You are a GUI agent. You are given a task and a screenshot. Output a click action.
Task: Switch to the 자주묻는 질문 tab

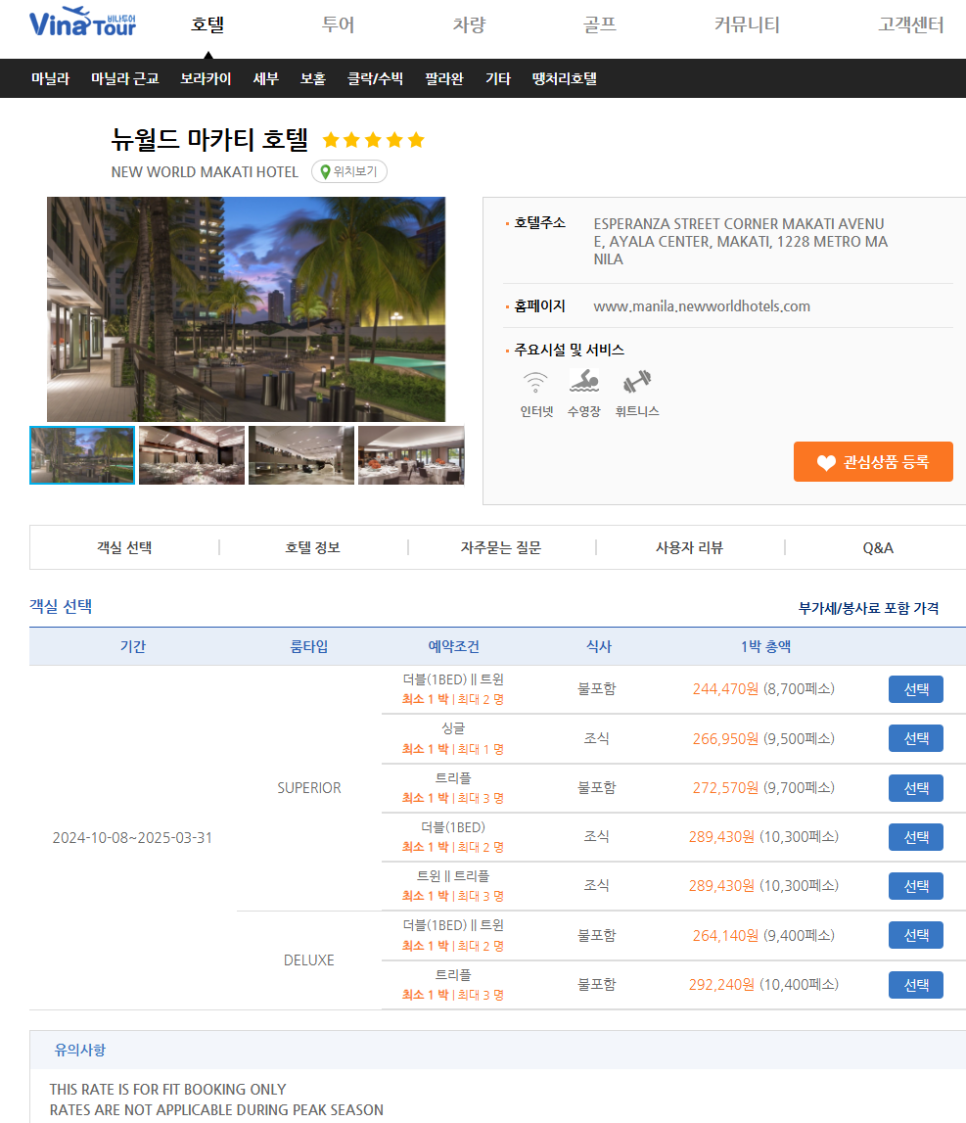coord(501,548)
